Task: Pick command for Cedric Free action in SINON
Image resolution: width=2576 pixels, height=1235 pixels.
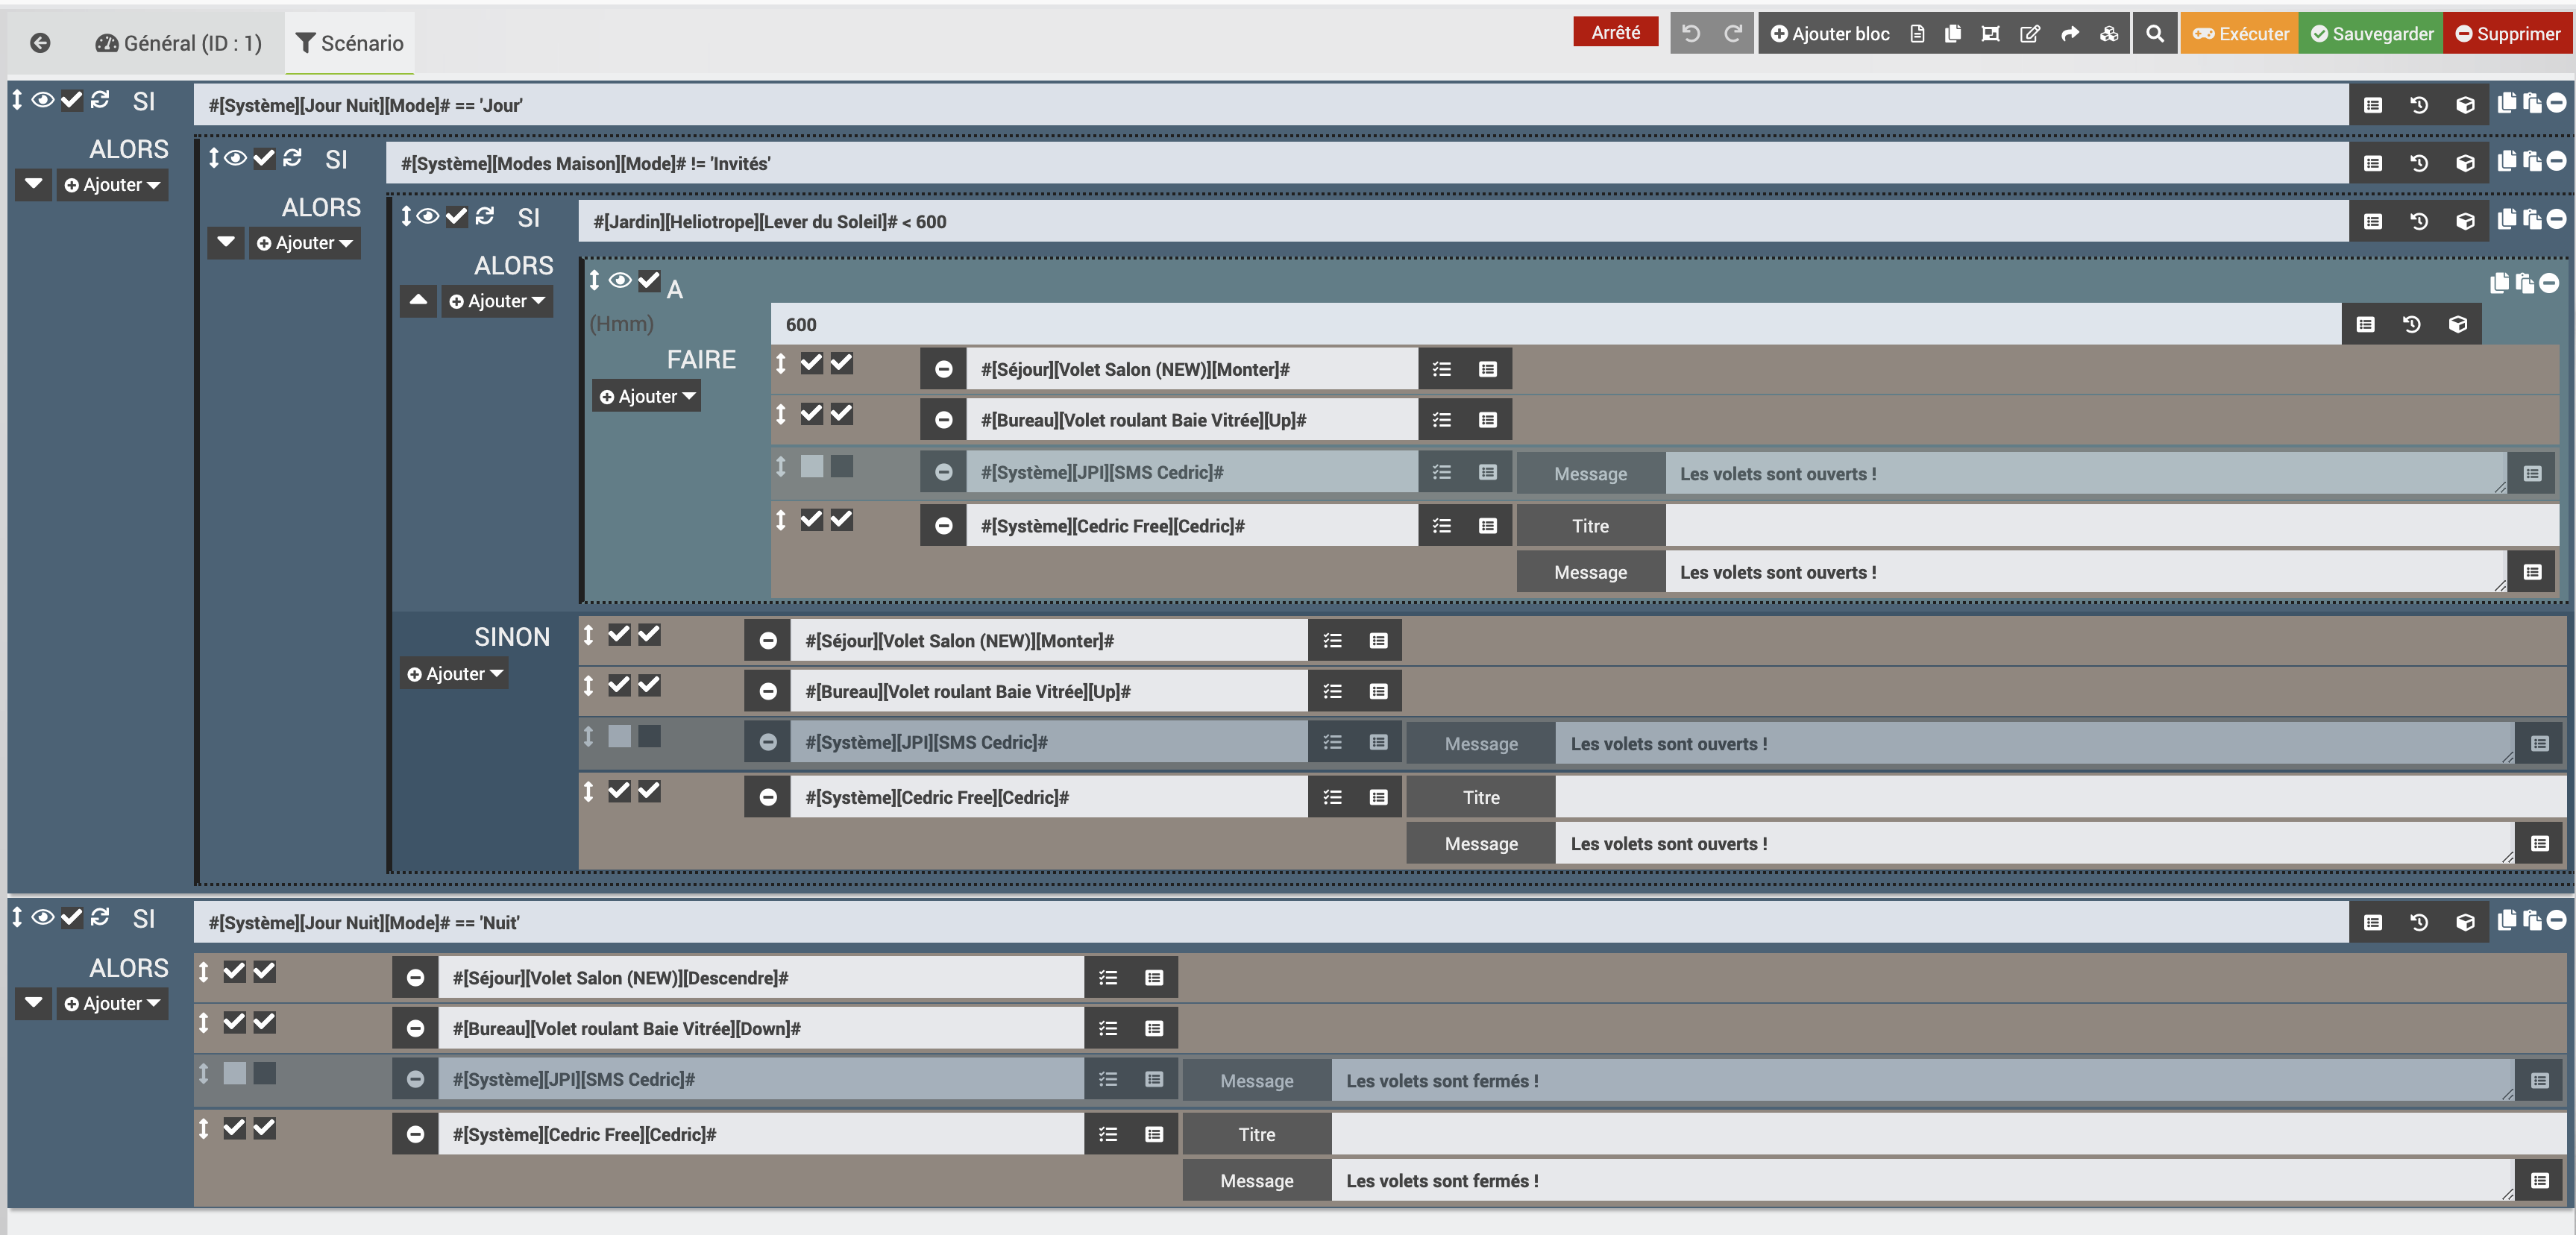Action: [1378, 797]
